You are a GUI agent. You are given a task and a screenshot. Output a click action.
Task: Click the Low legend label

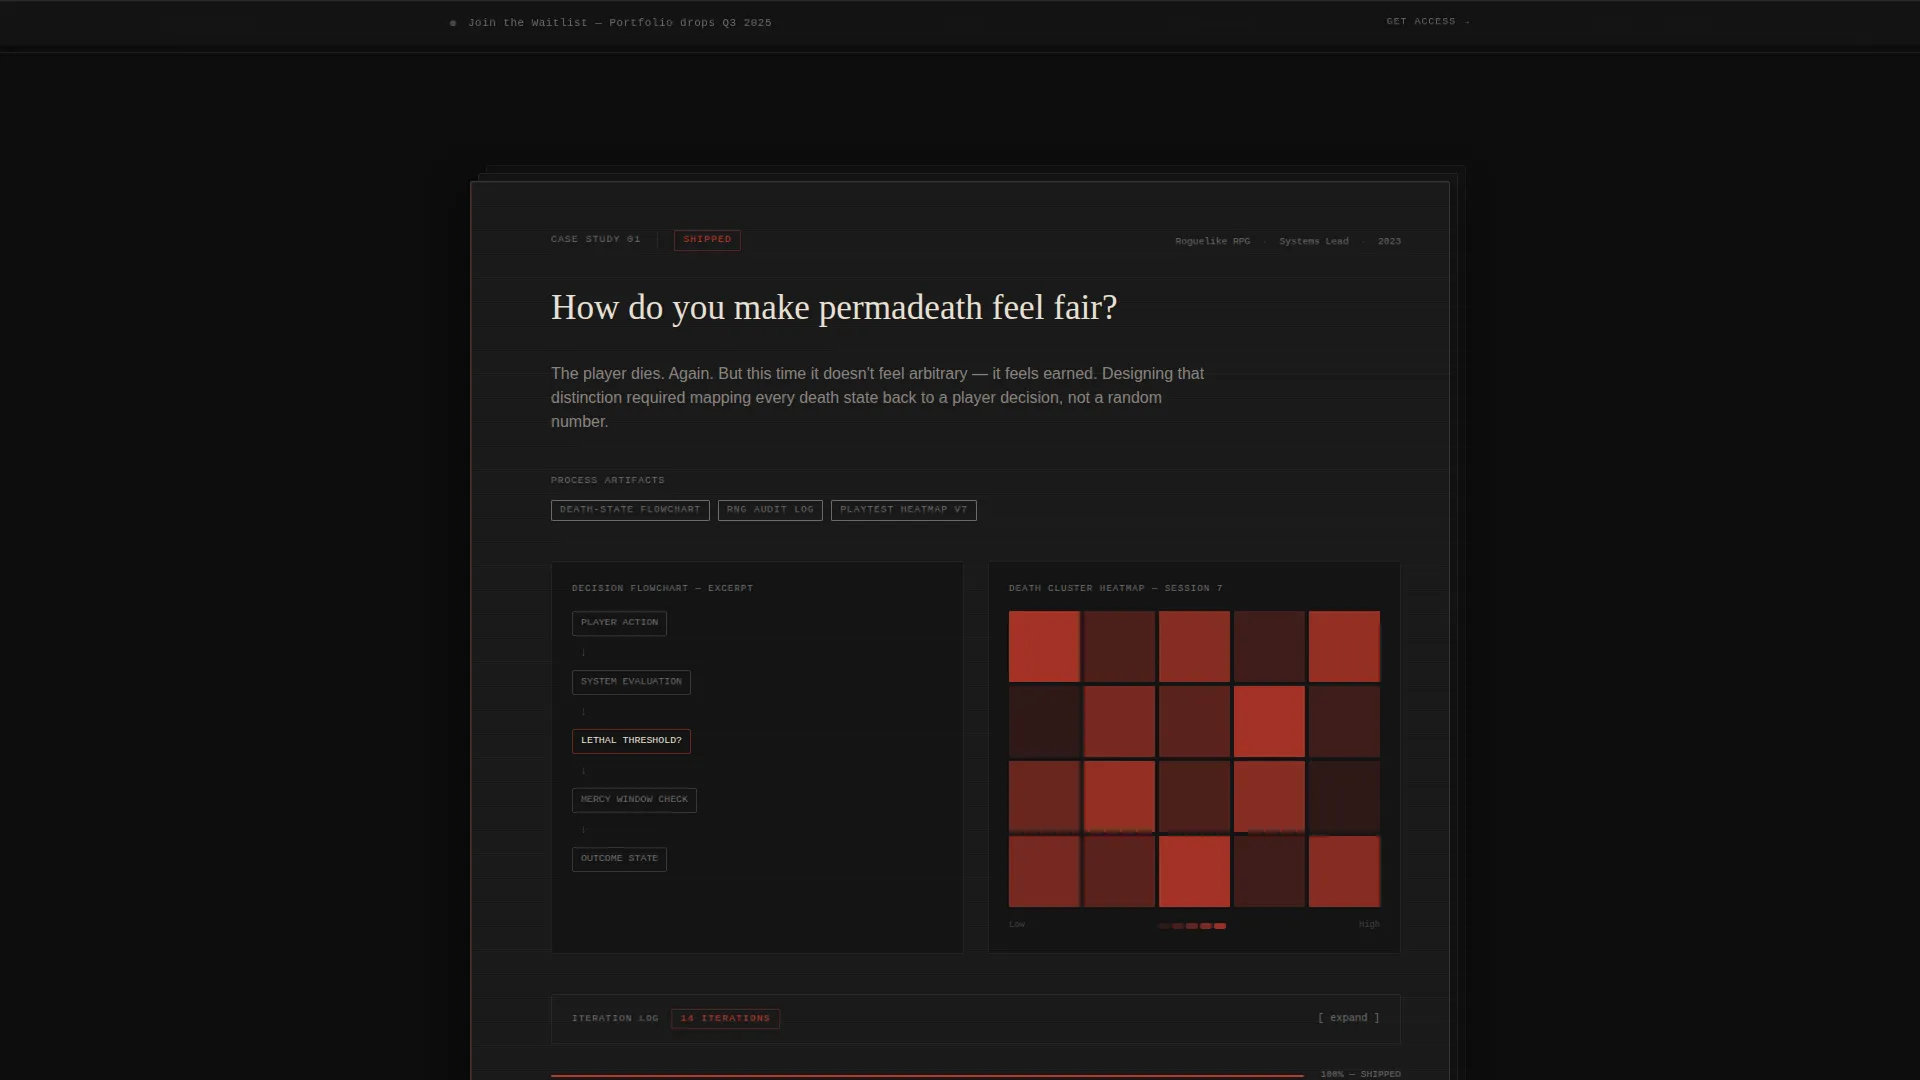pos(1017,925)
